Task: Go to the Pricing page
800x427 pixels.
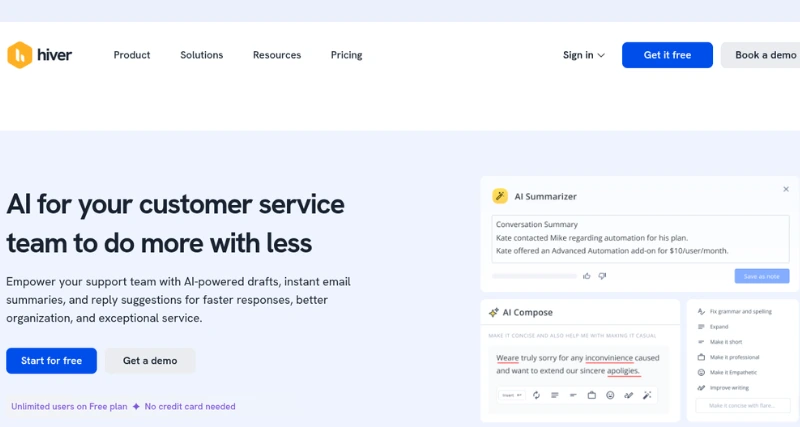Action: pos(346,55)
